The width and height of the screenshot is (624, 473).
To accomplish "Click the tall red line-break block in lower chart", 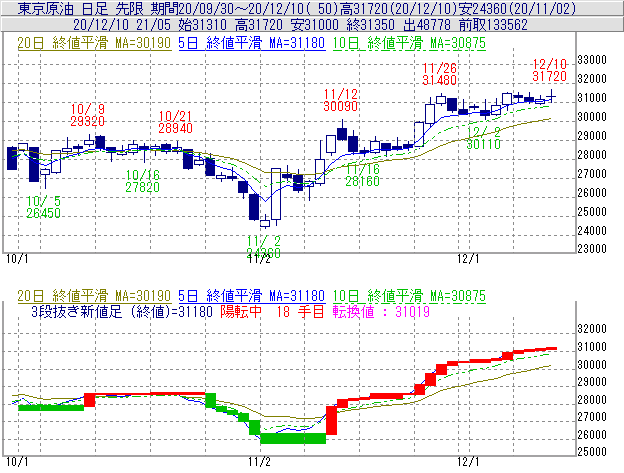I will point(331,420).
